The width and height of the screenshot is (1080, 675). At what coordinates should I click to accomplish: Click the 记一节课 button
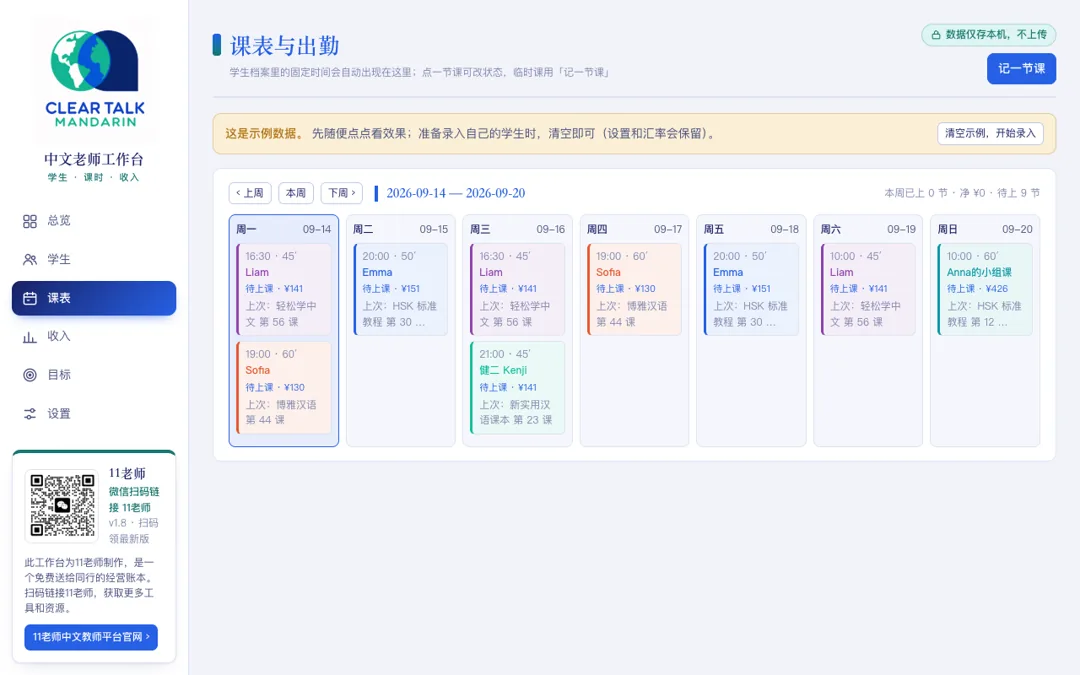tap(1021, 68)
